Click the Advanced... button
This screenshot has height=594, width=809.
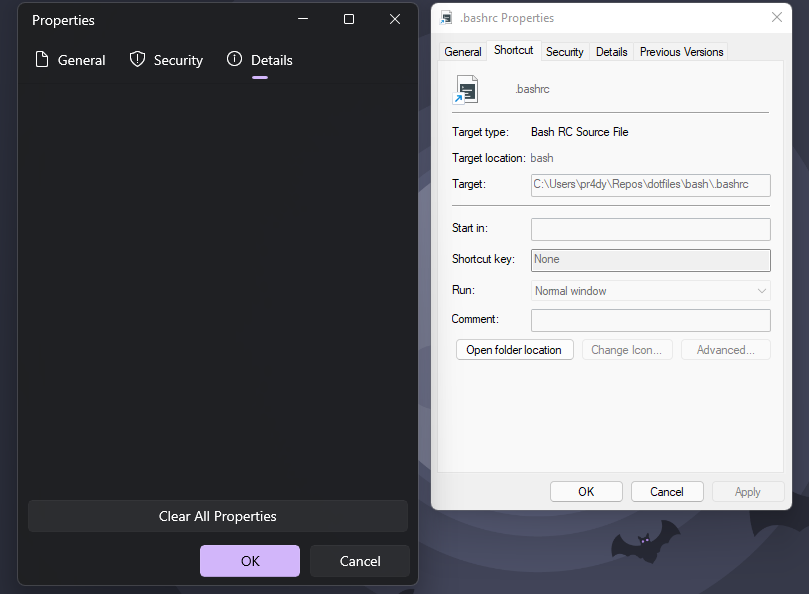click(x=725, y=350)
